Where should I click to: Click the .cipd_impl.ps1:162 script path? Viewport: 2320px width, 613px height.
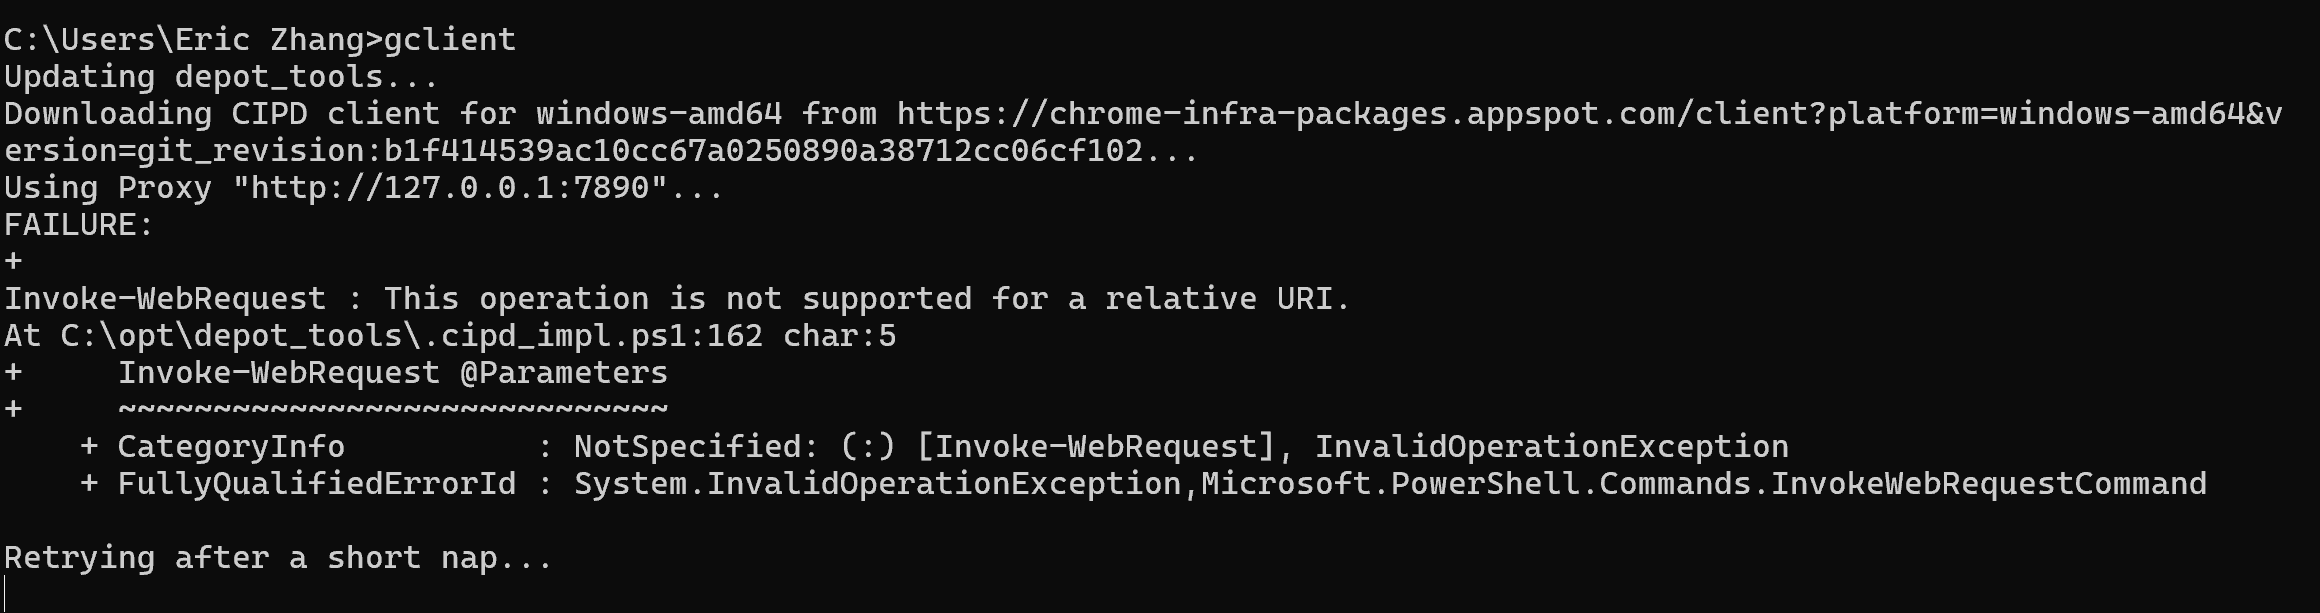[x=411, y=335]
